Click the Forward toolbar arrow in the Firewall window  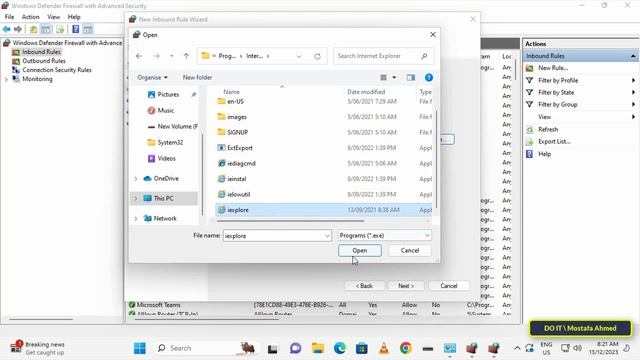pos(18,29)
